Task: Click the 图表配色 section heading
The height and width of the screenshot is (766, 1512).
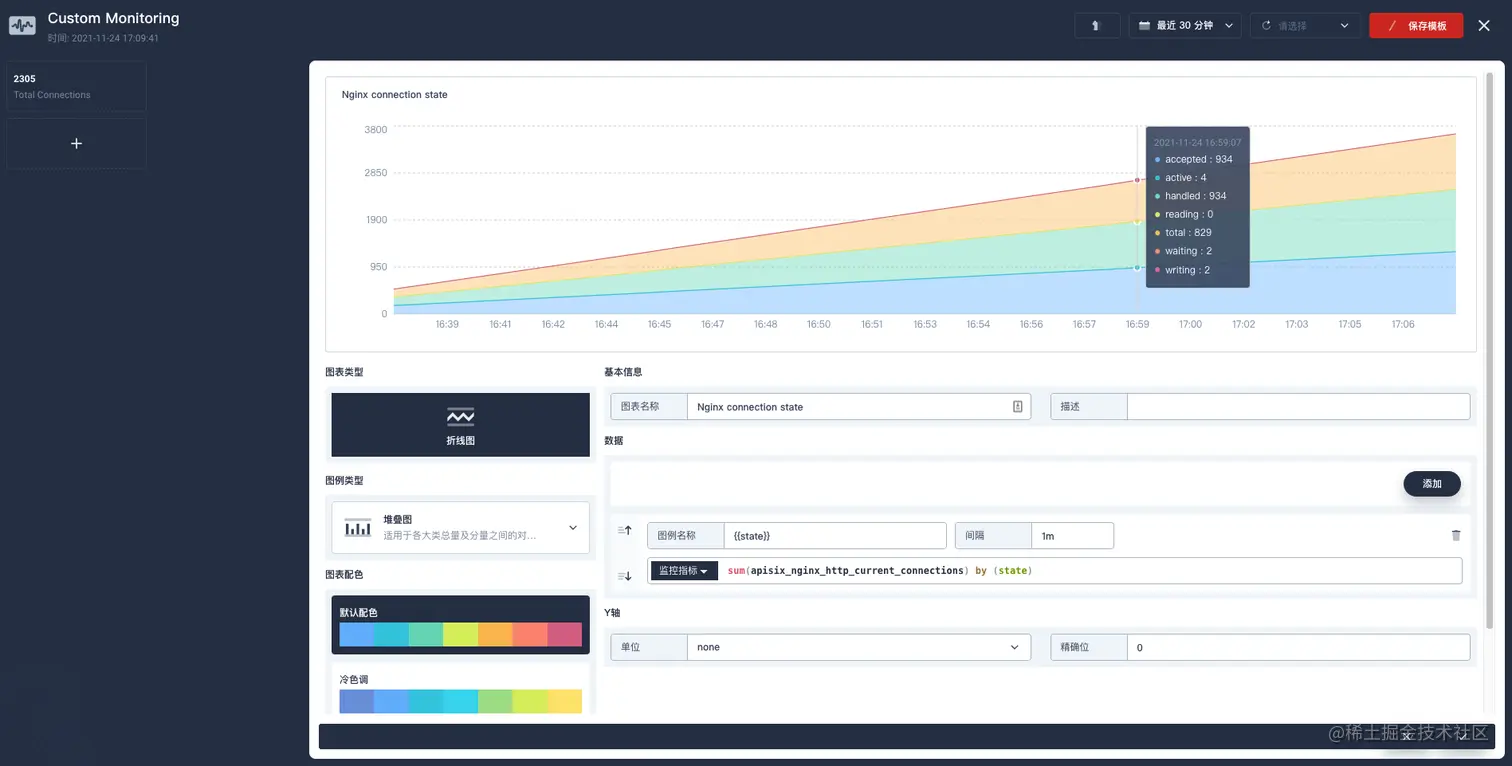Action: (344, 575)
